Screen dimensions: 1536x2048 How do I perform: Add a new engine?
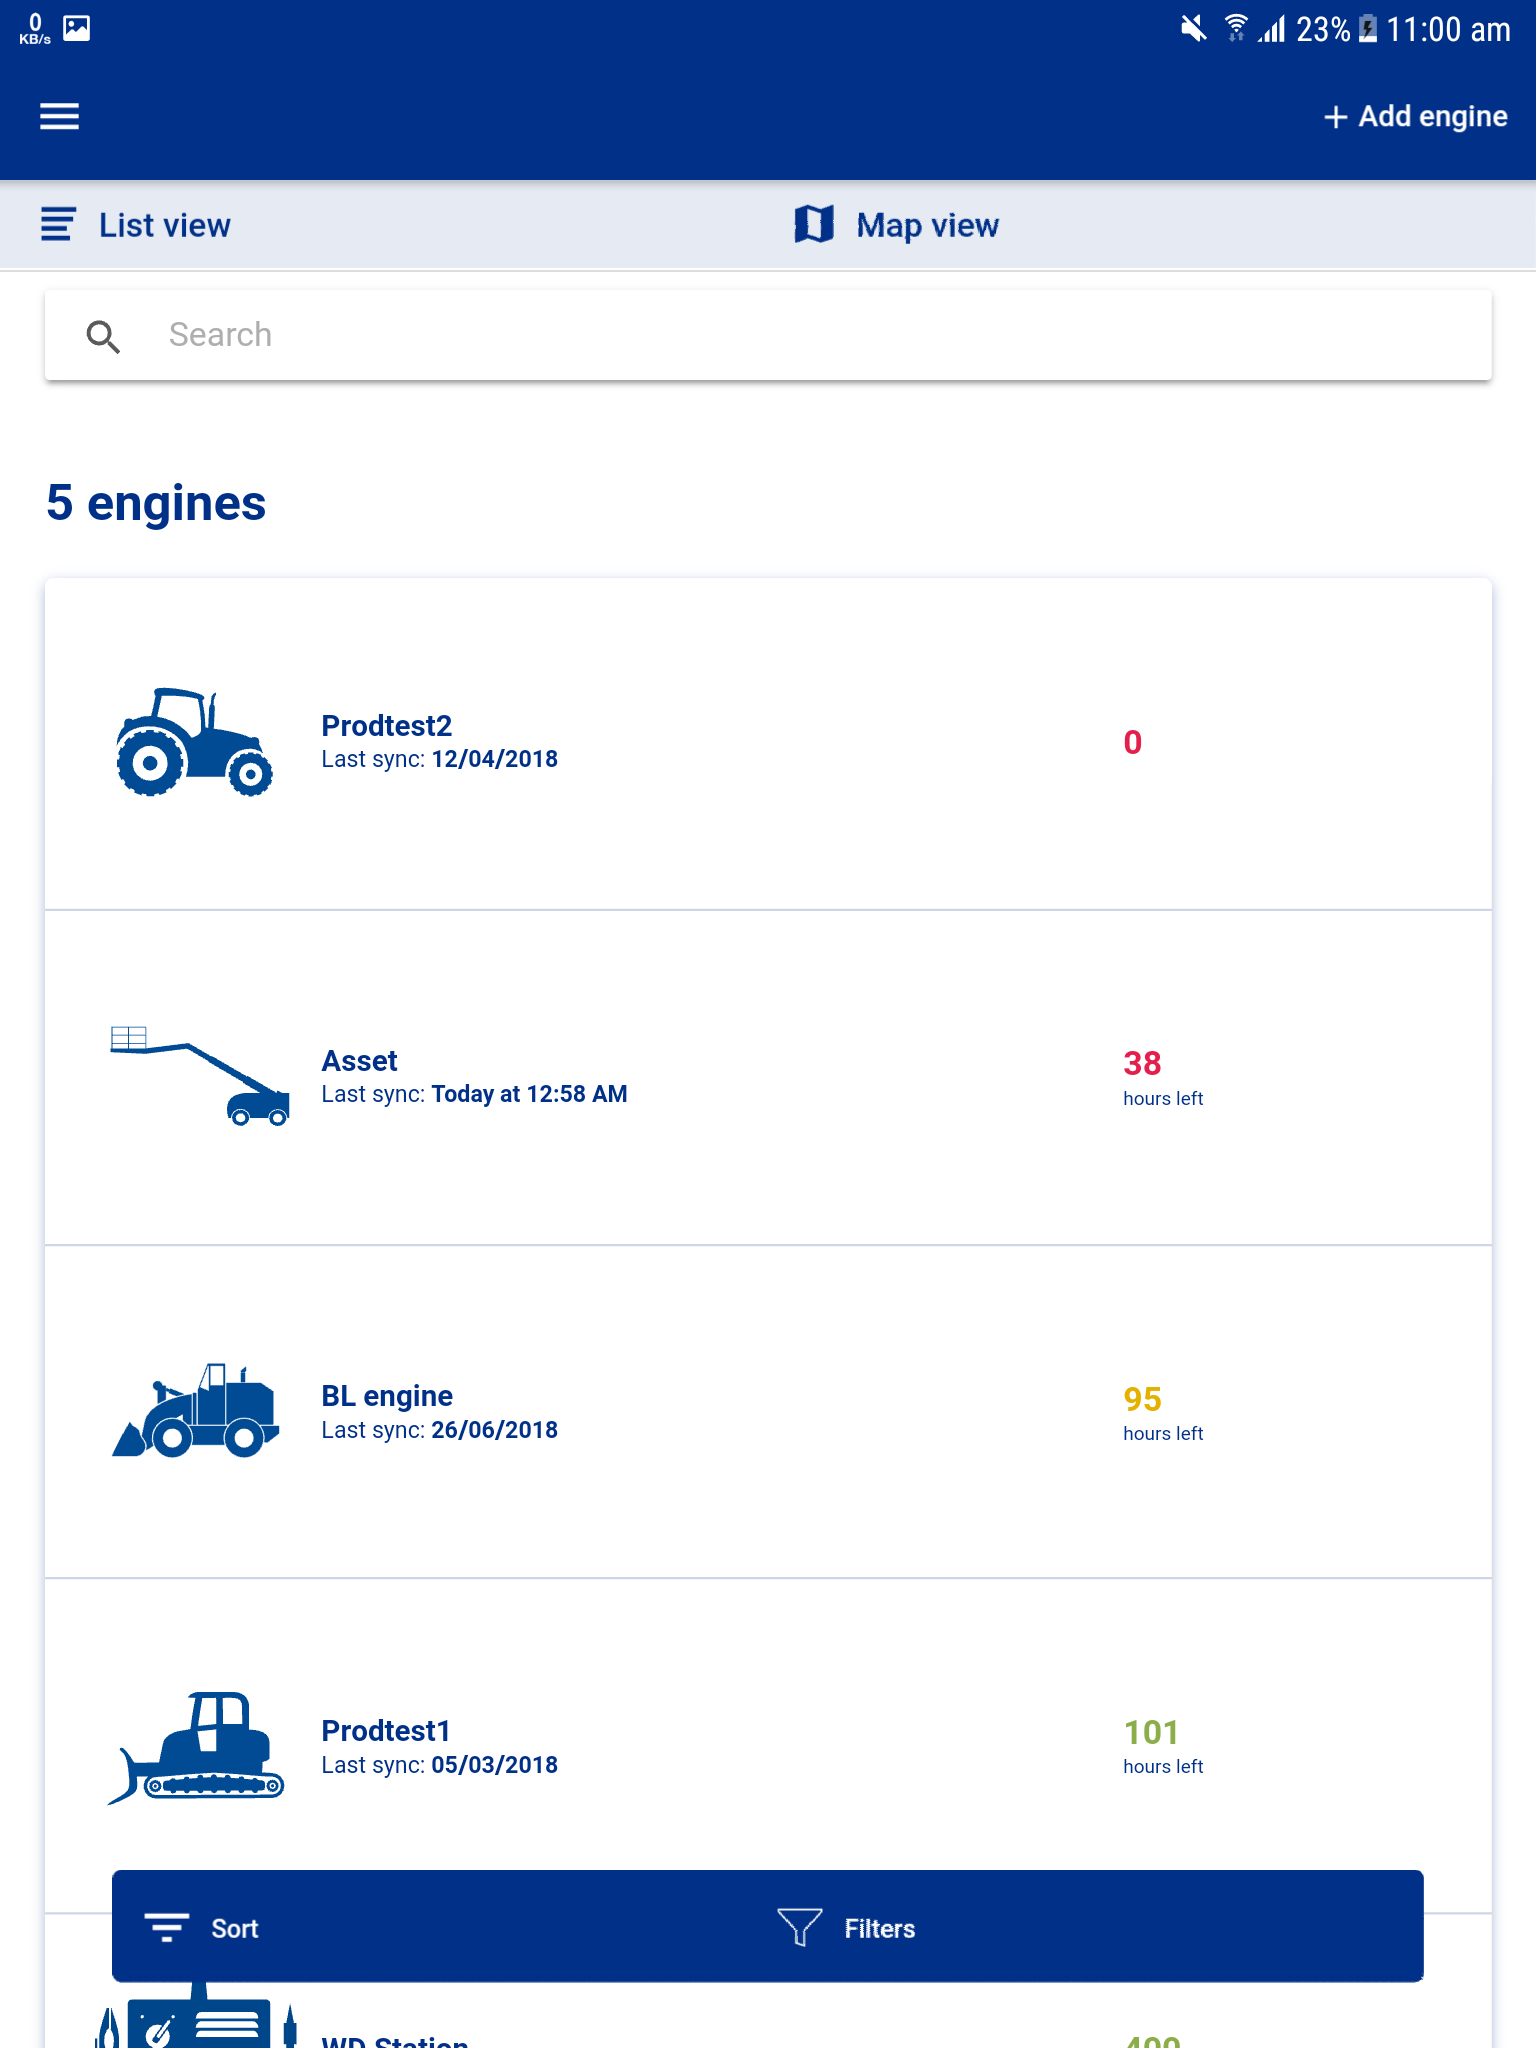pyautogui.click(x=1415, y=116)
